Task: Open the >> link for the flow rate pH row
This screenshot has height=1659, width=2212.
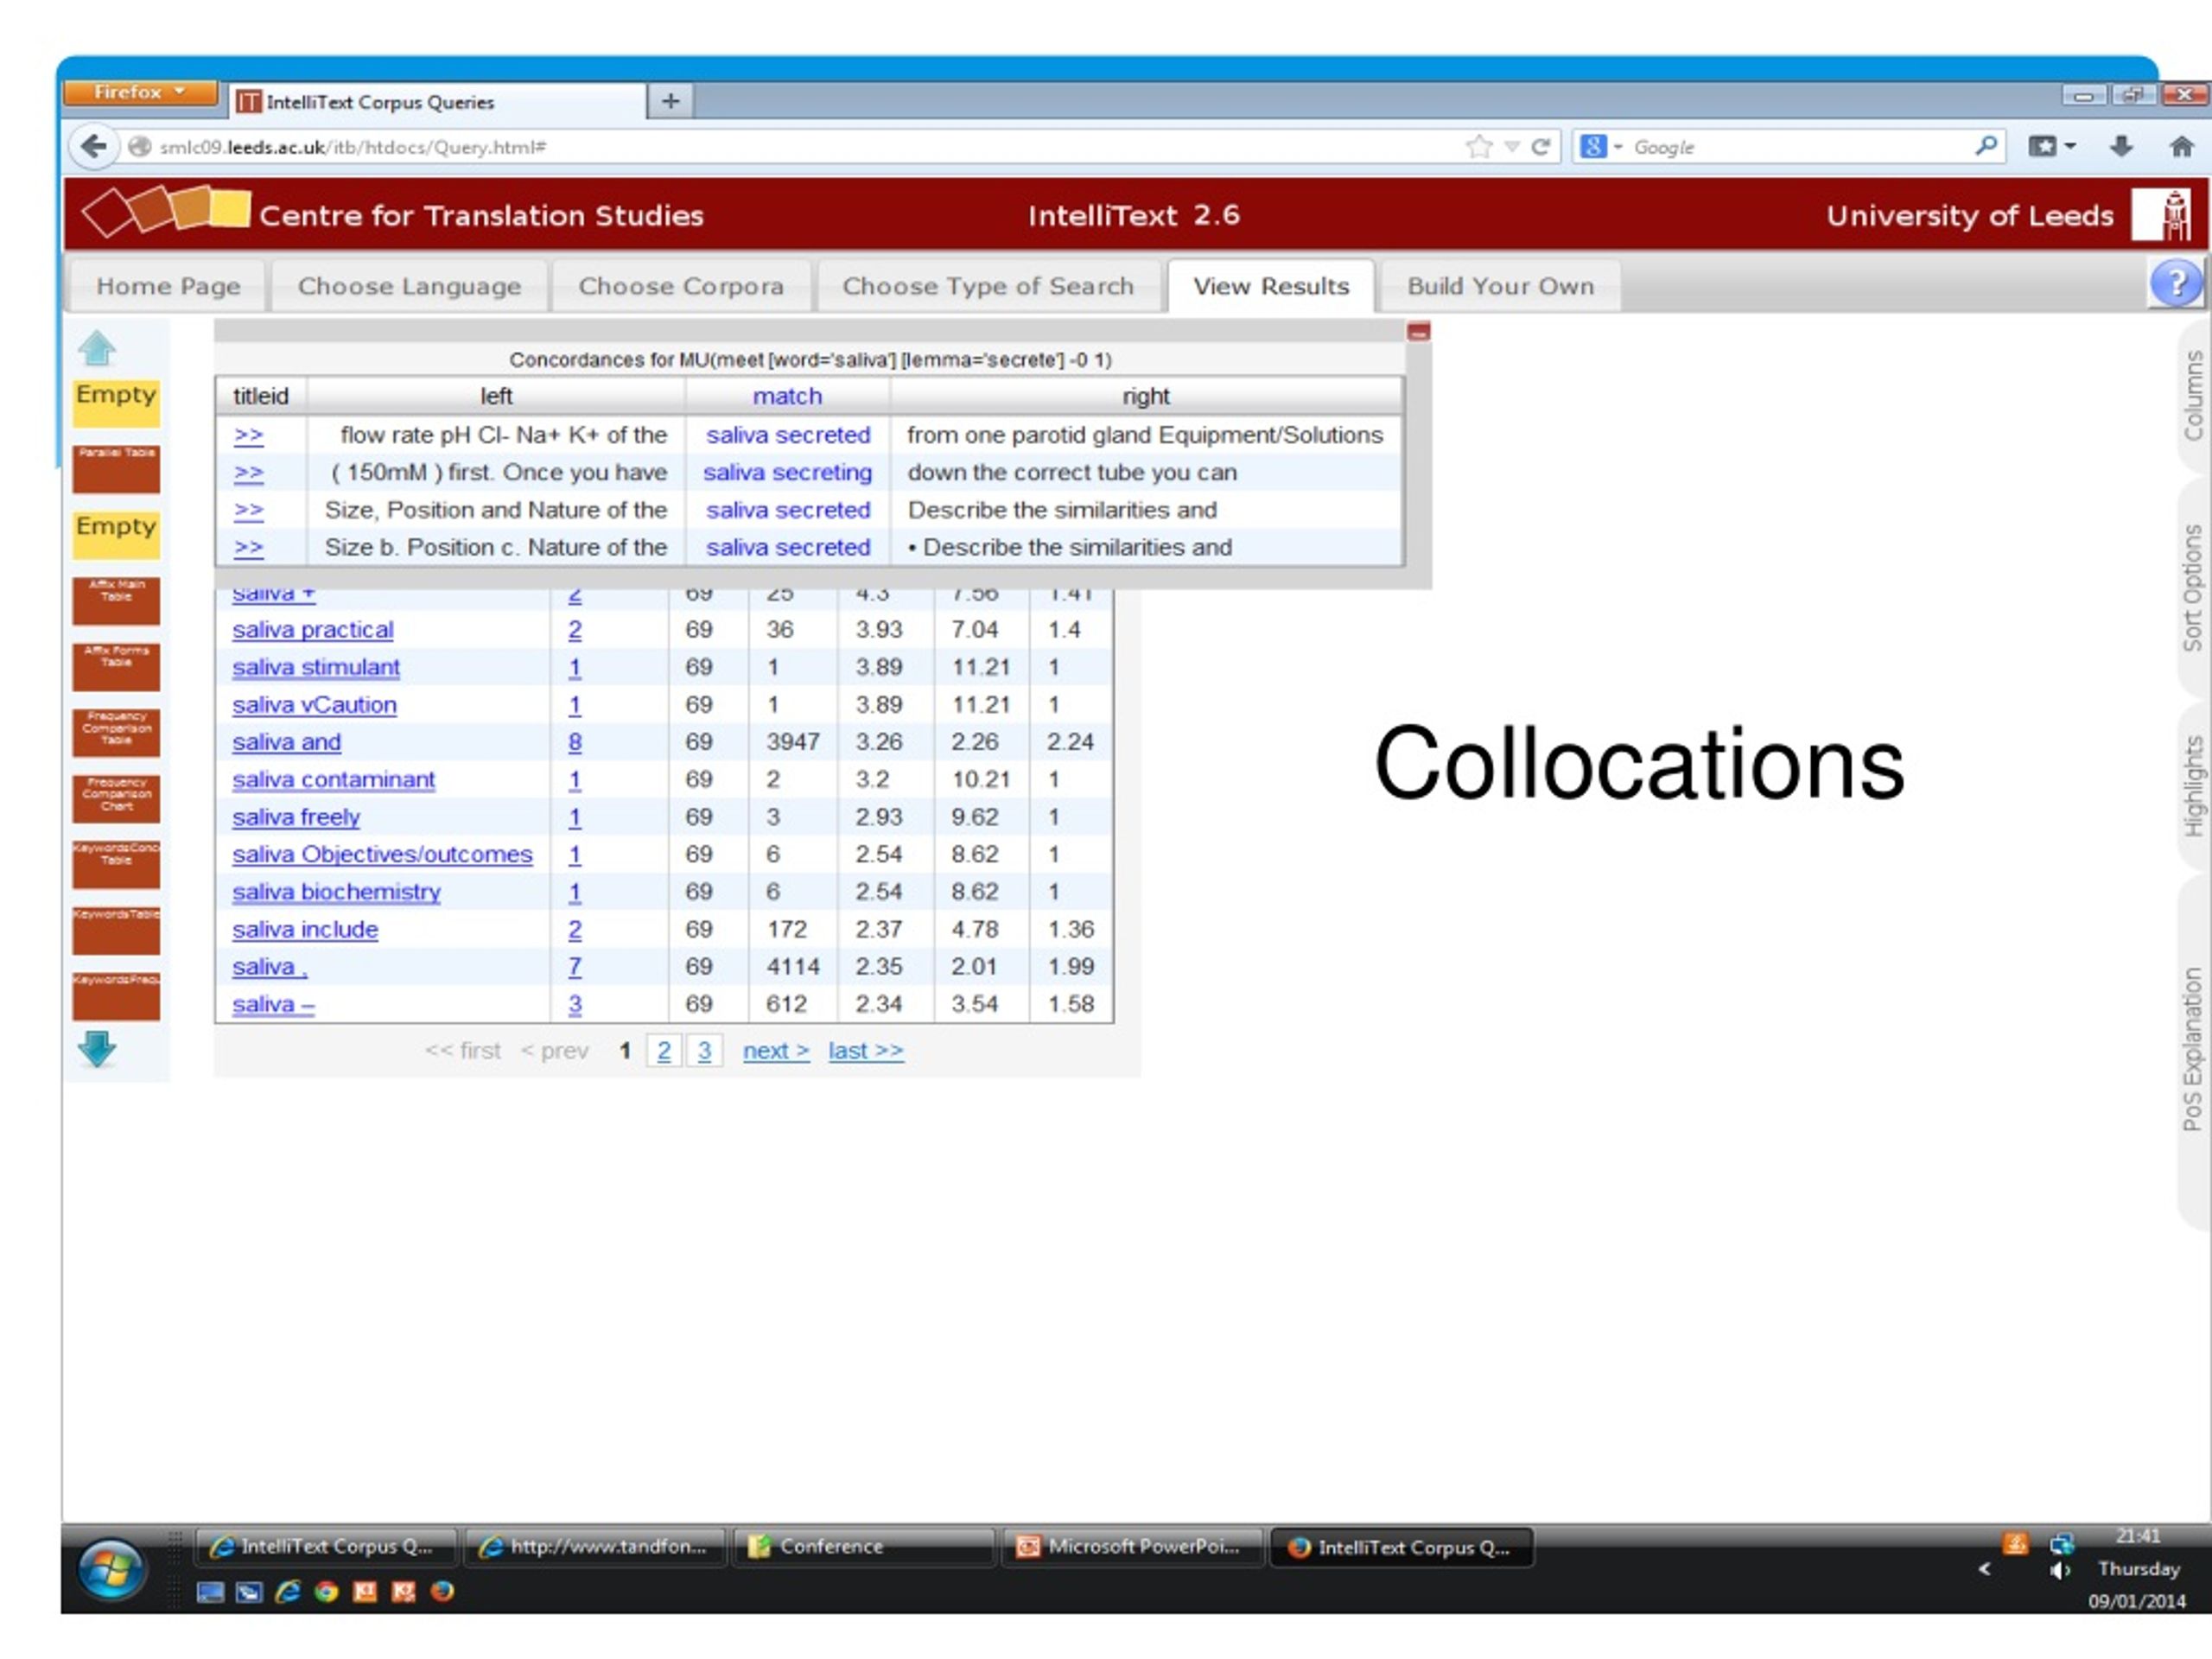Action: (x=248, y=435)
